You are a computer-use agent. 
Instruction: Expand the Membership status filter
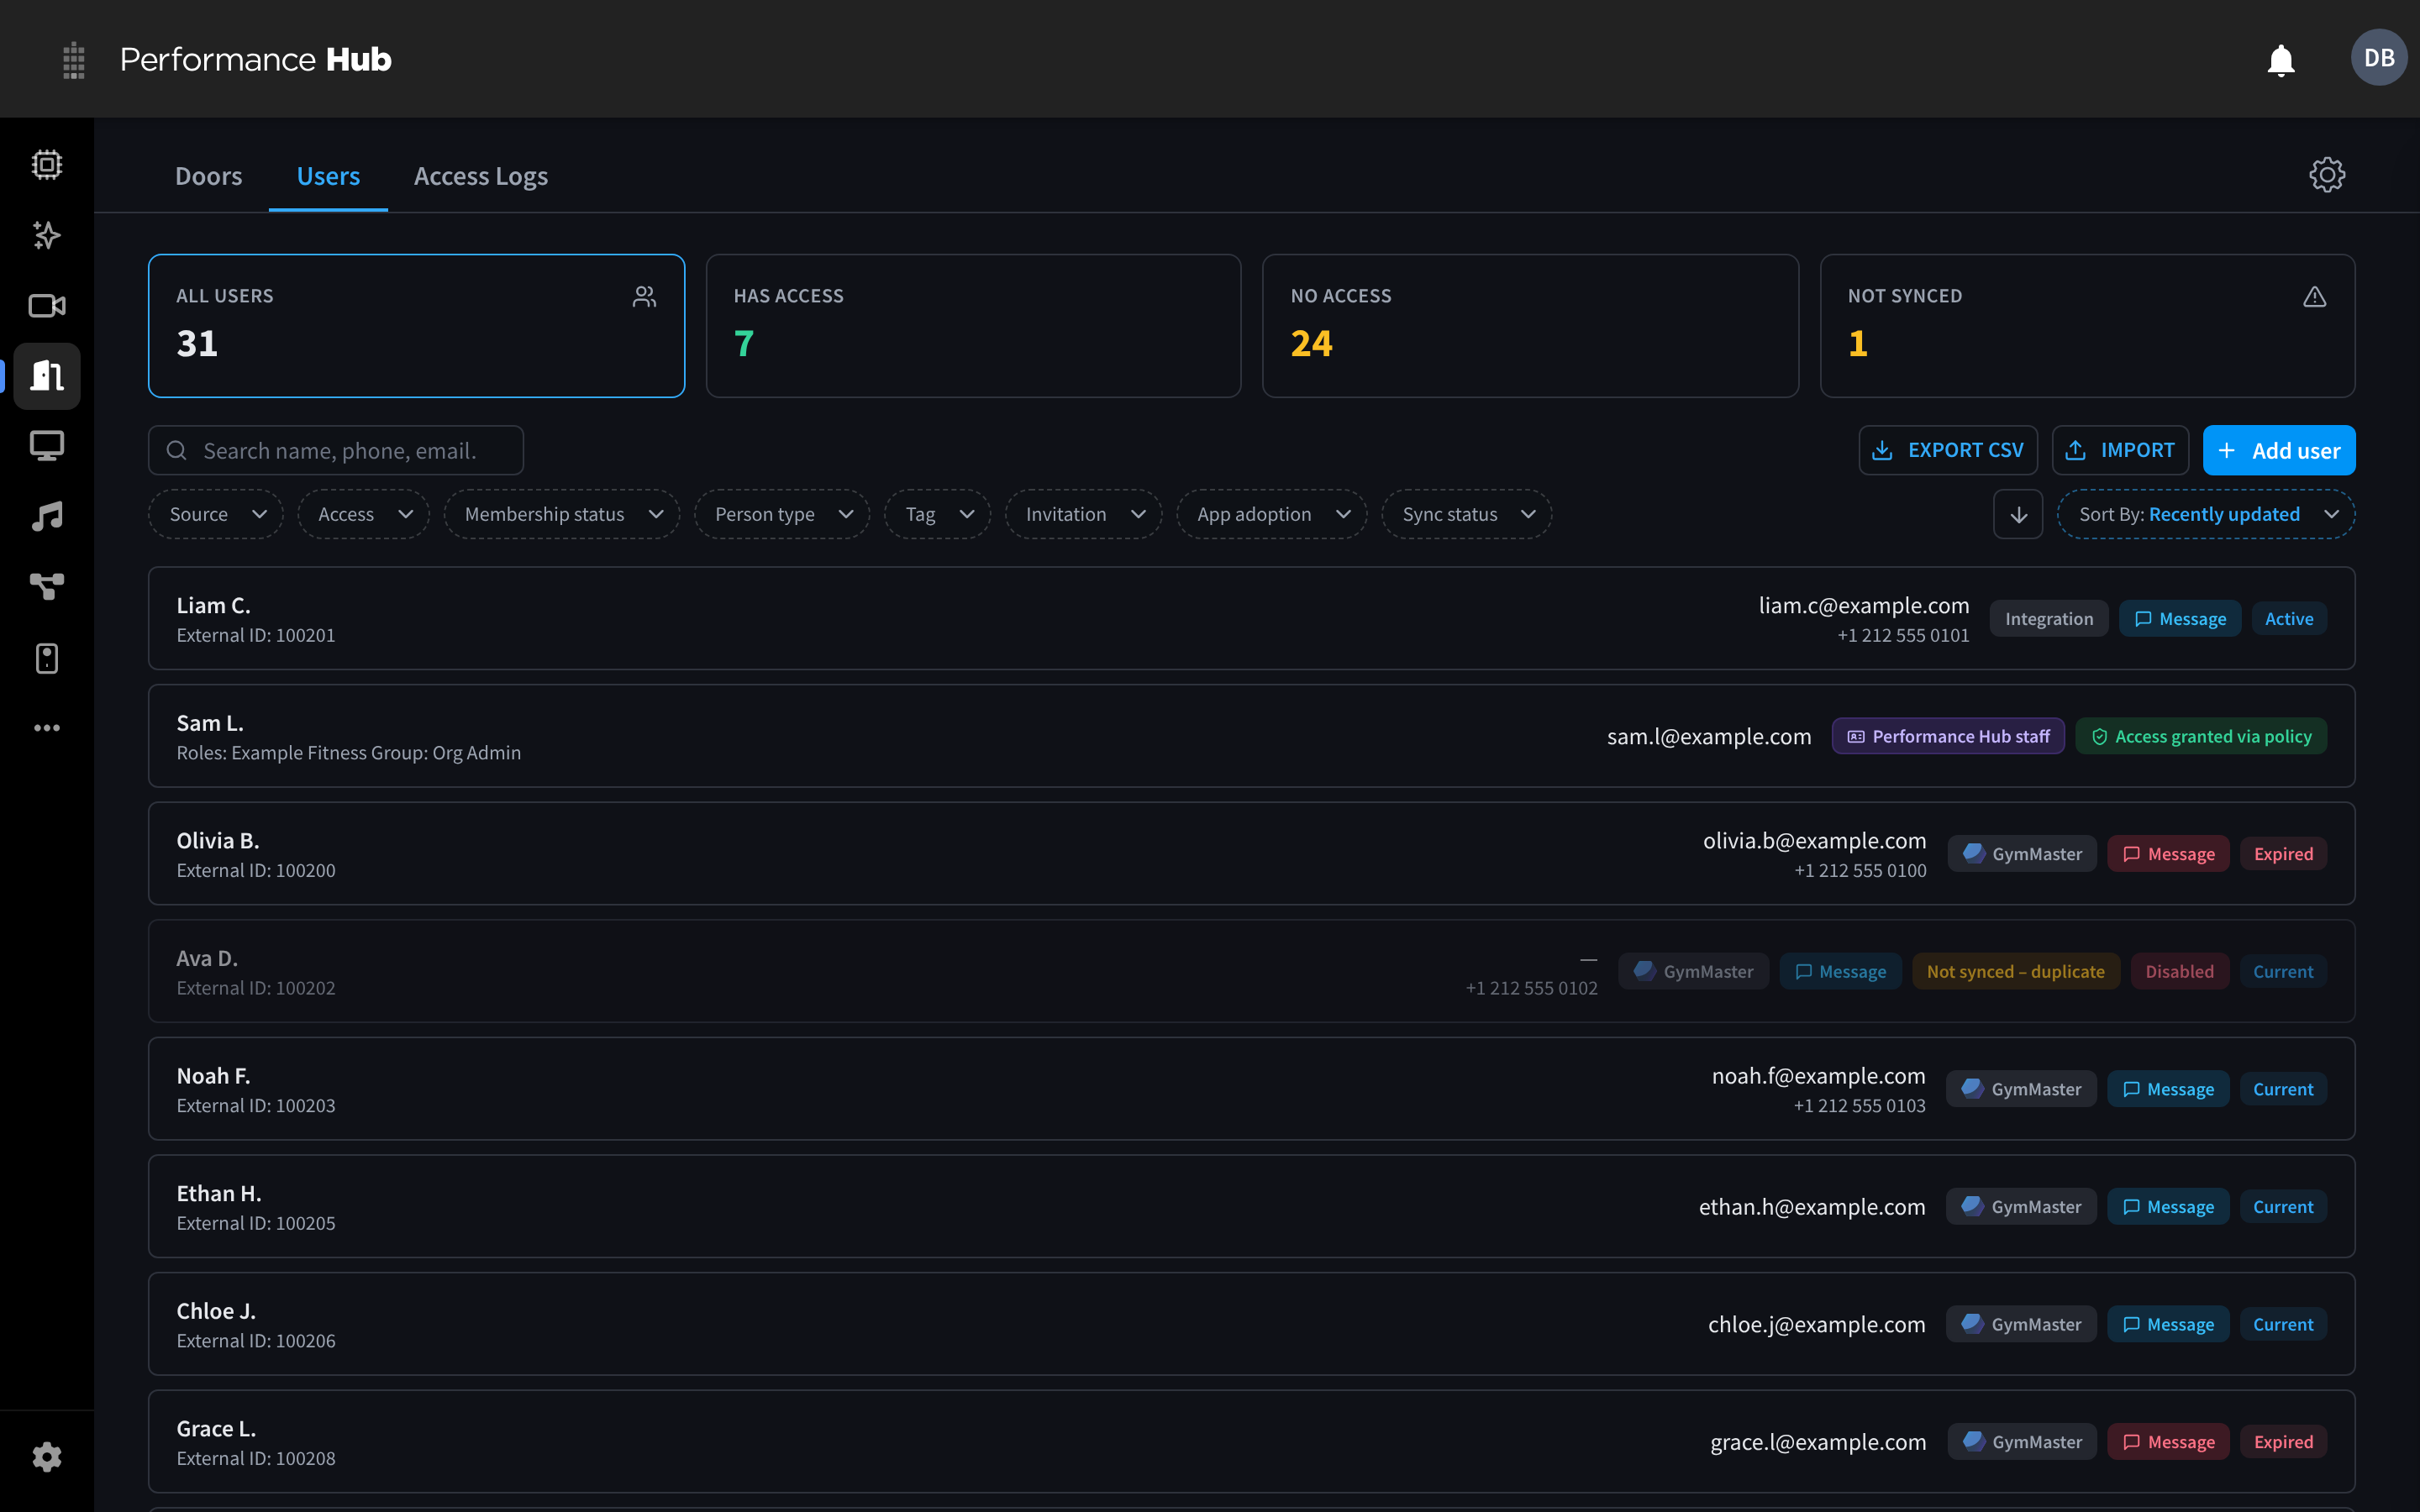click(x=562, y=514)
